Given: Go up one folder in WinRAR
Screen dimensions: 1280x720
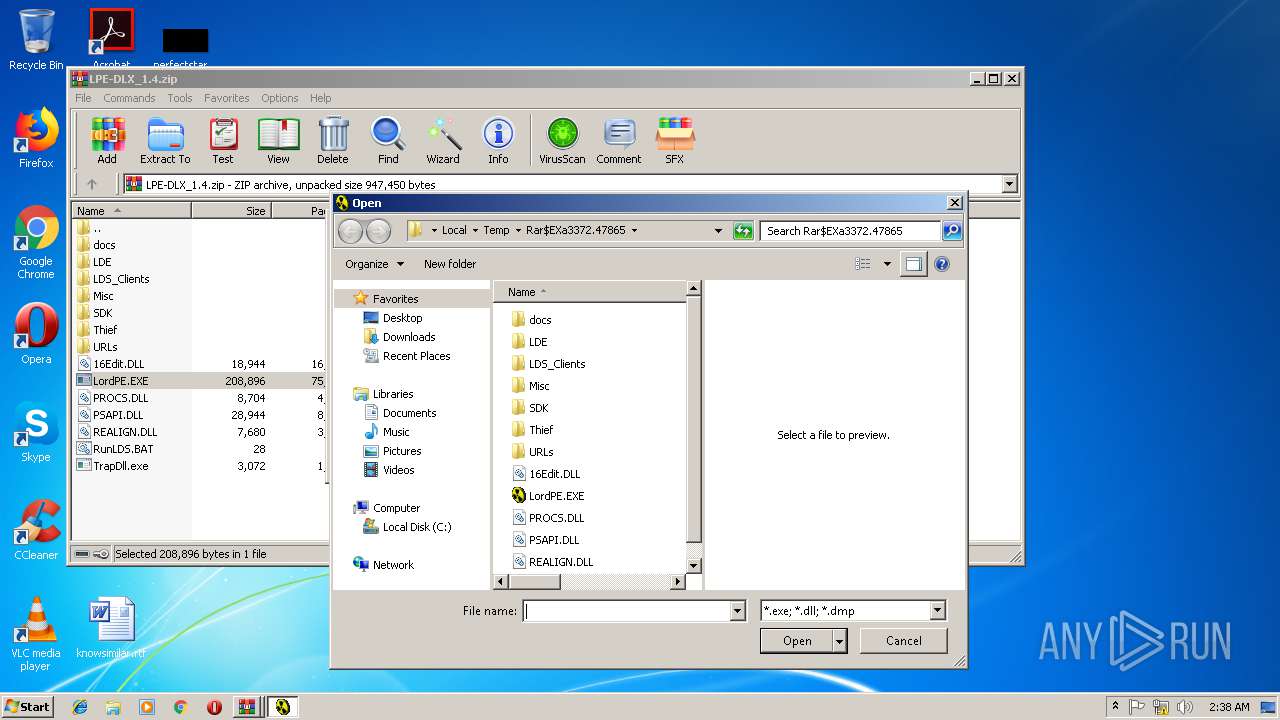Looking at the screenshot, I should click(92, 184).
